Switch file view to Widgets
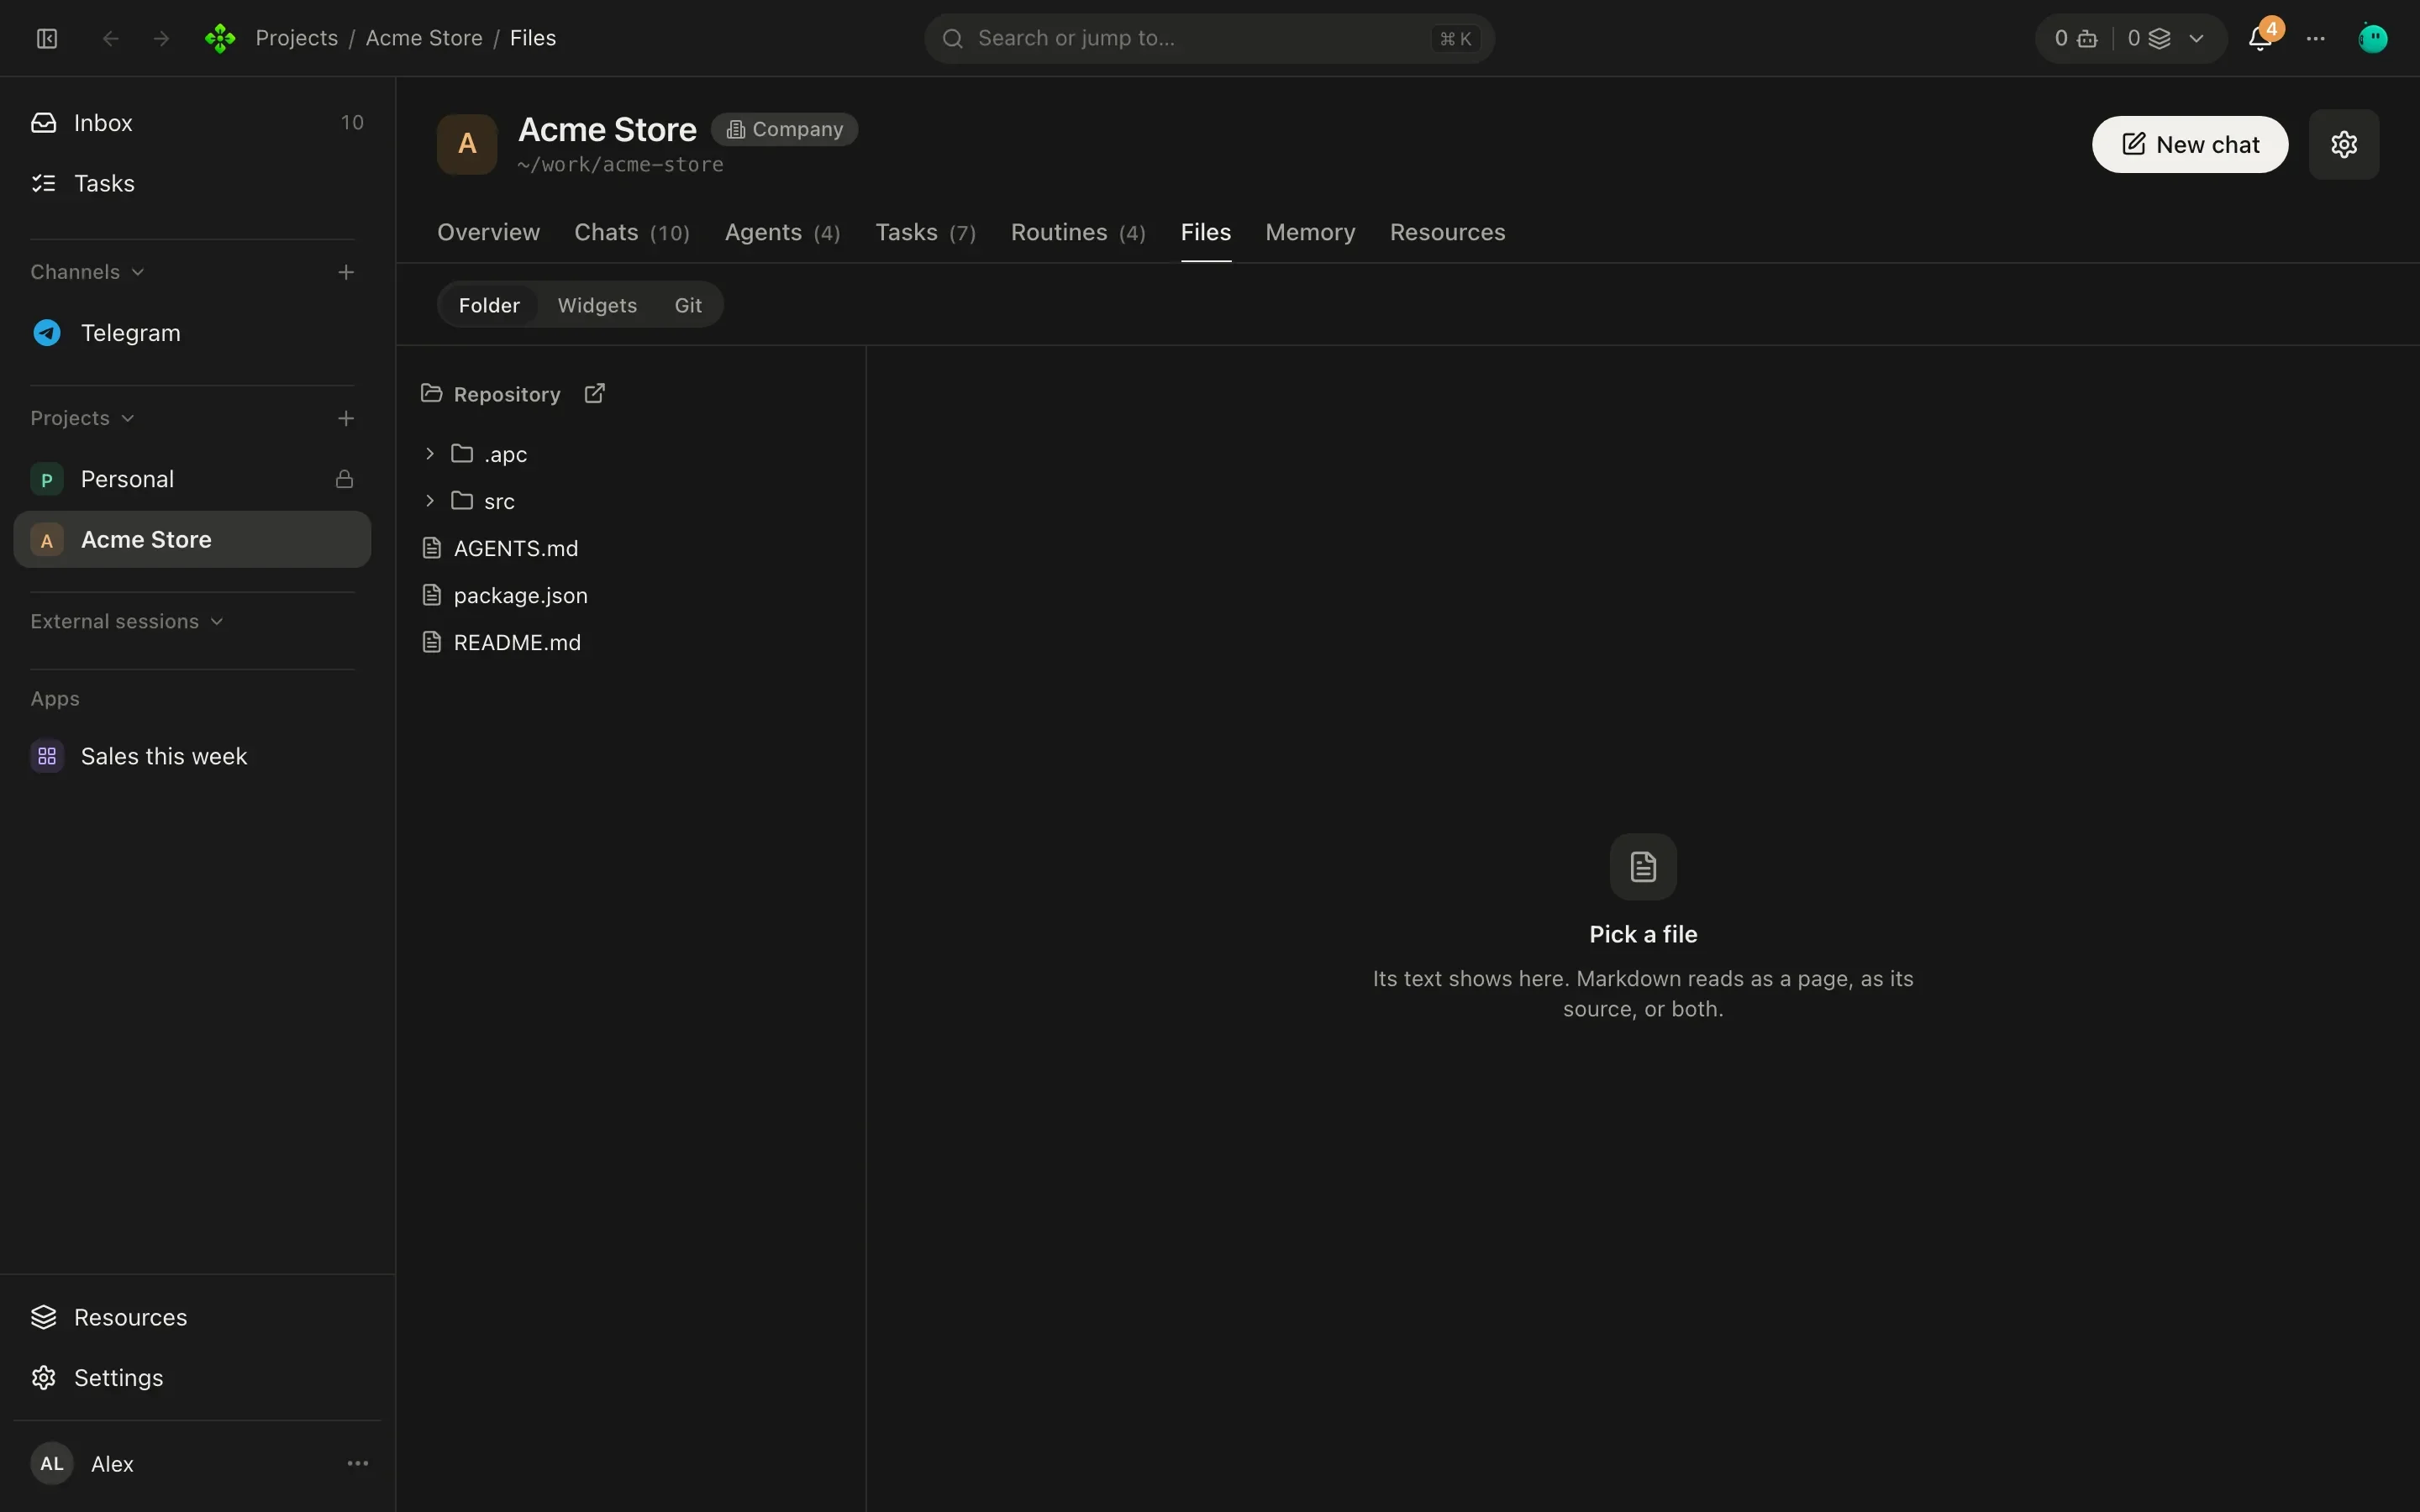The image size is (2420, 1512). (597, 305)
